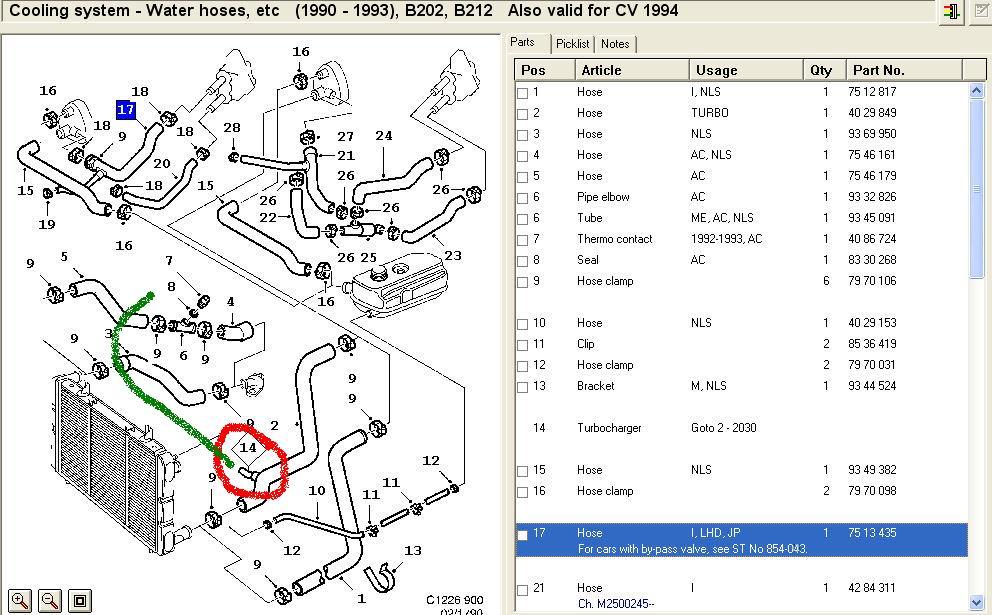Click usage text I, LHD, JP
Viewport: 992px width, 615px height.
716,533
